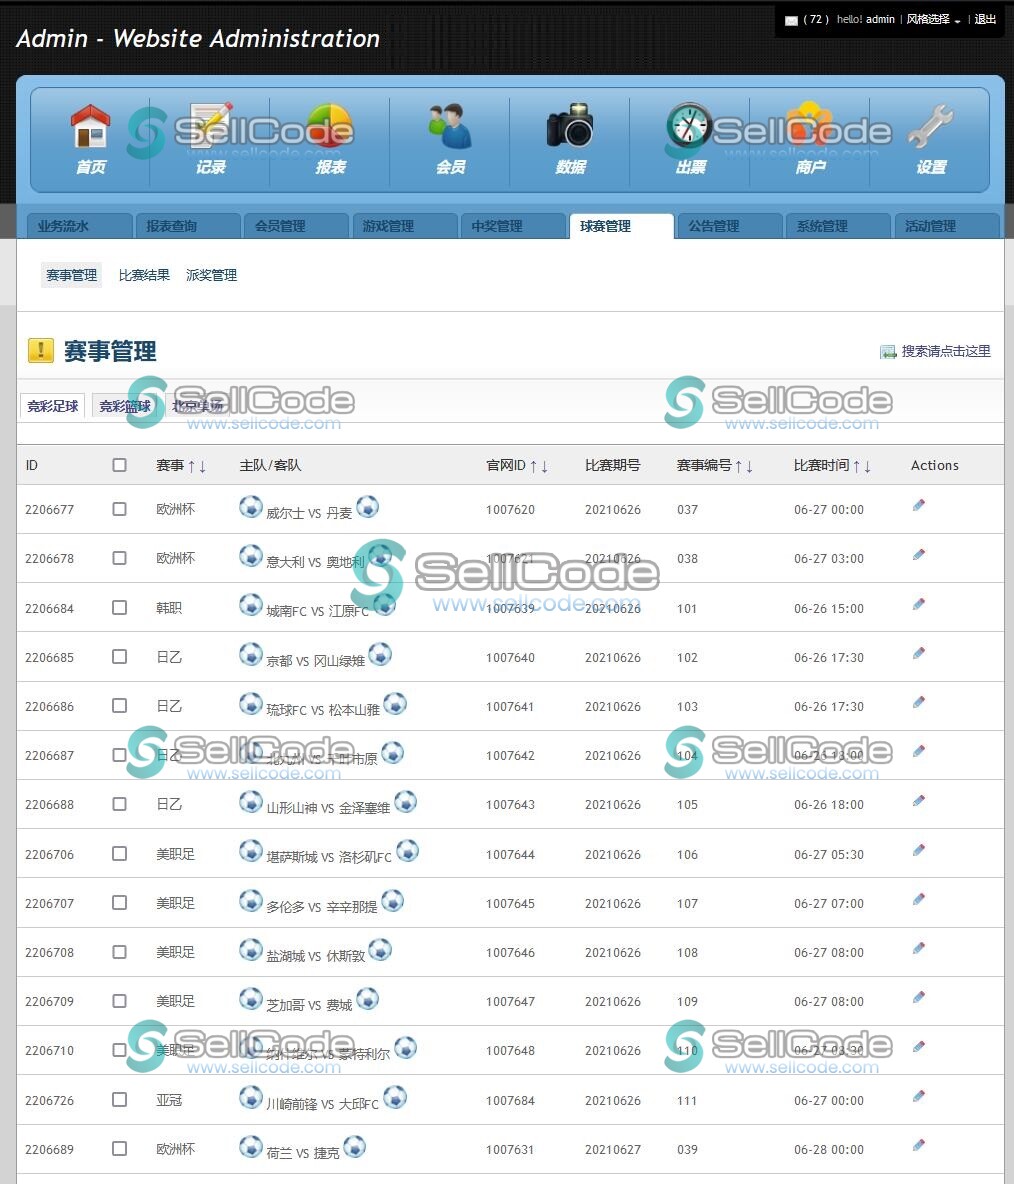The image size is (1014, 1184).
Task: Sort 赛事 column descending with down arrow
Action: (202, 467)
